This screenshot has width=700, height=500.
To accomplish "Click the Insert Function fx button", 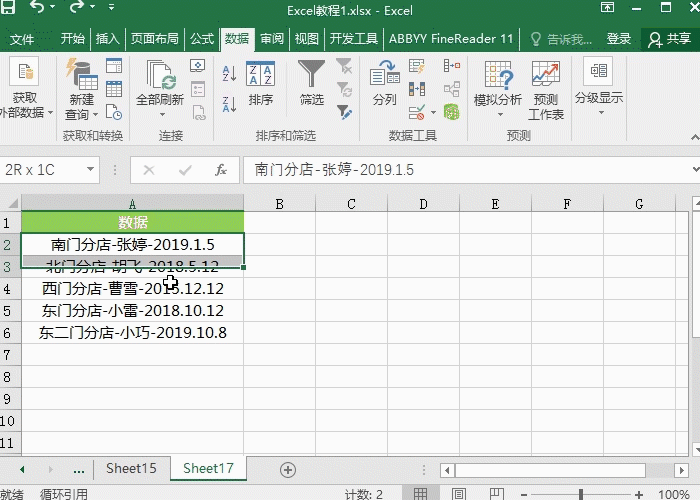I will pyautogui.click(x=221, y=170).
